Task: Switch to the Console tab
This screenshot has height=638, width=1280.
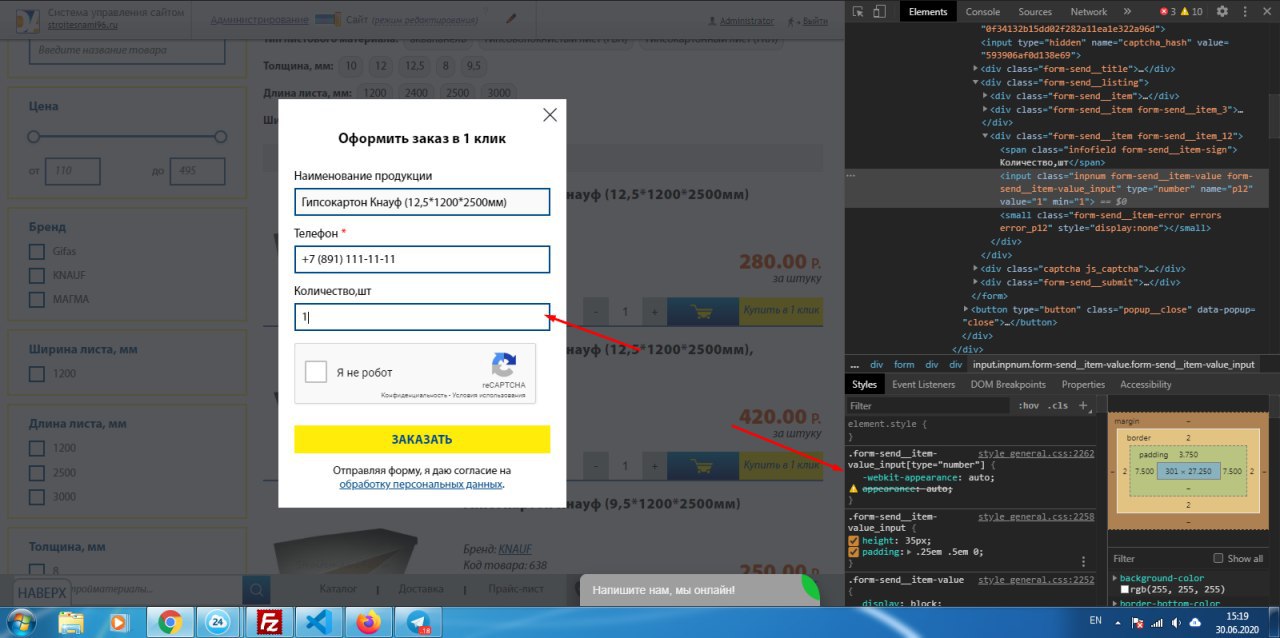Action: [x=982, y=12]
